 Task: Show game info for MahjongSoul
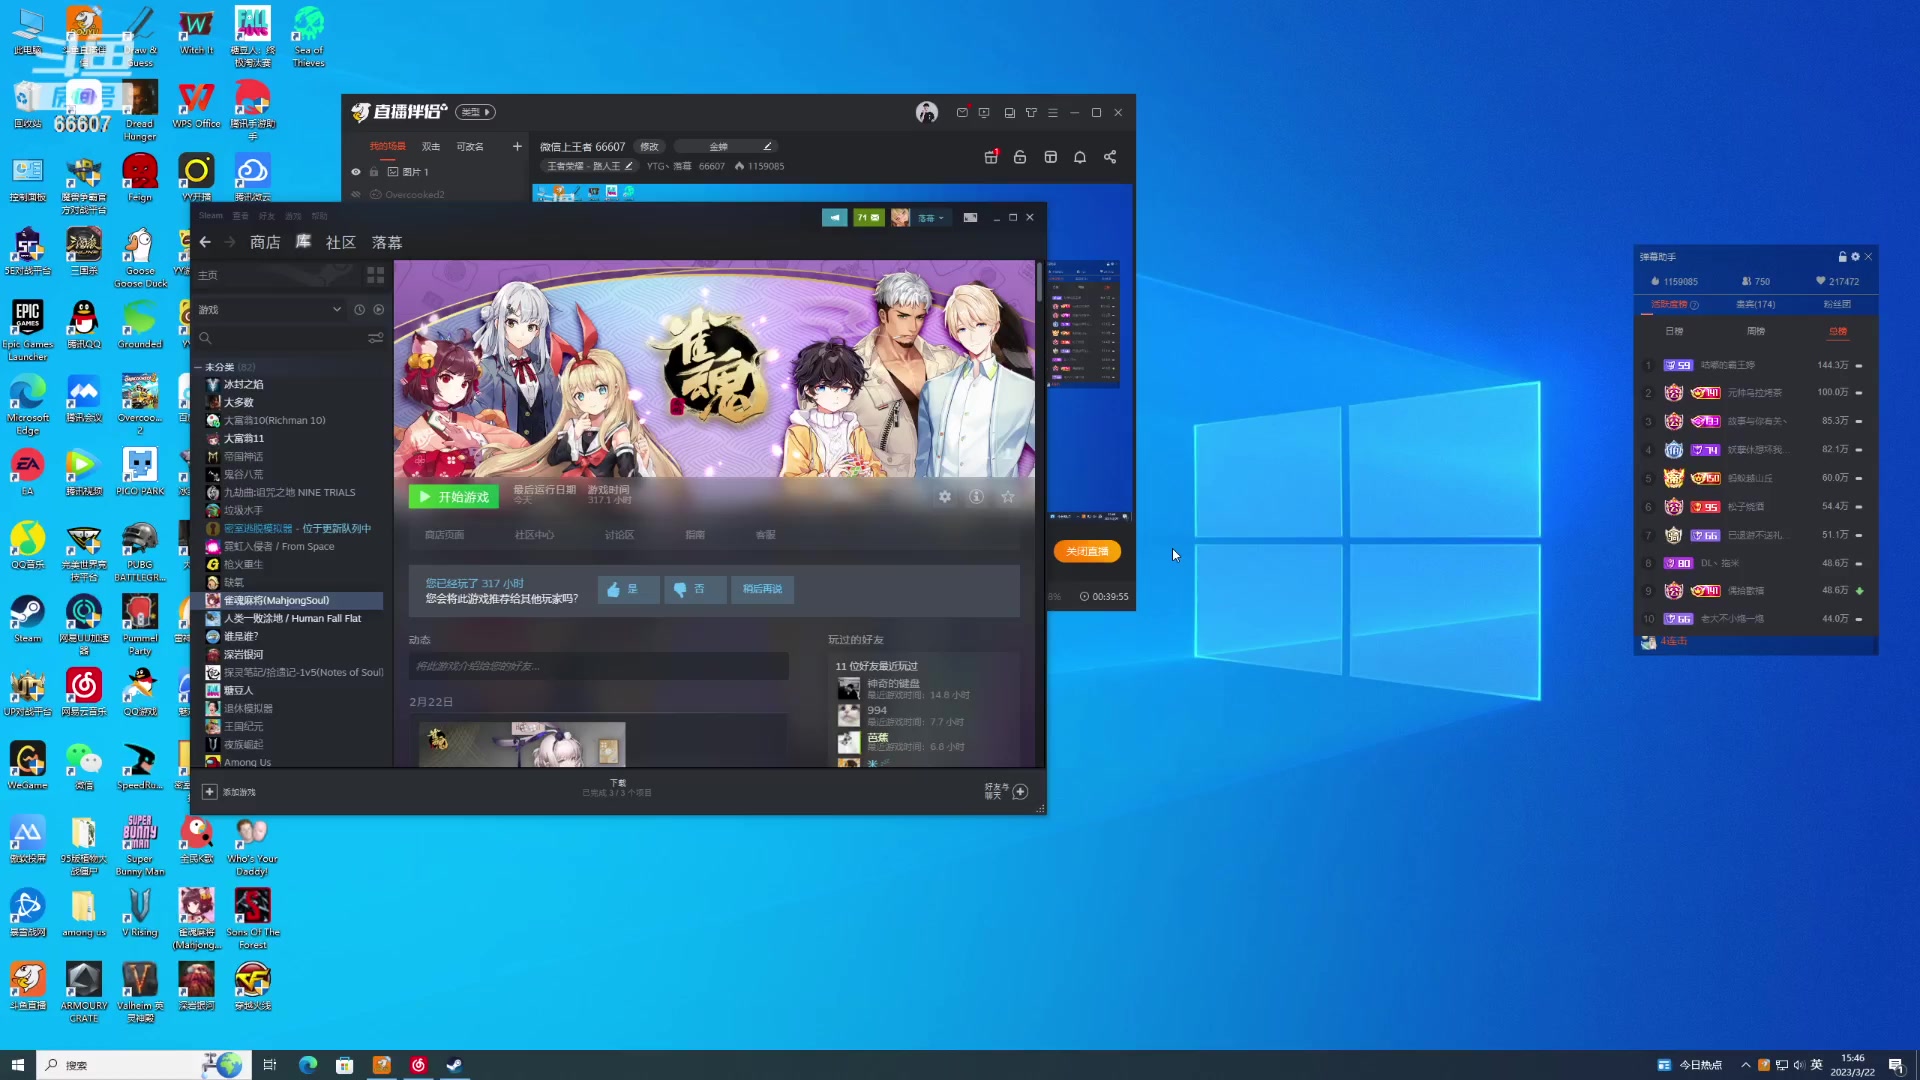click(x=976, y=496)
